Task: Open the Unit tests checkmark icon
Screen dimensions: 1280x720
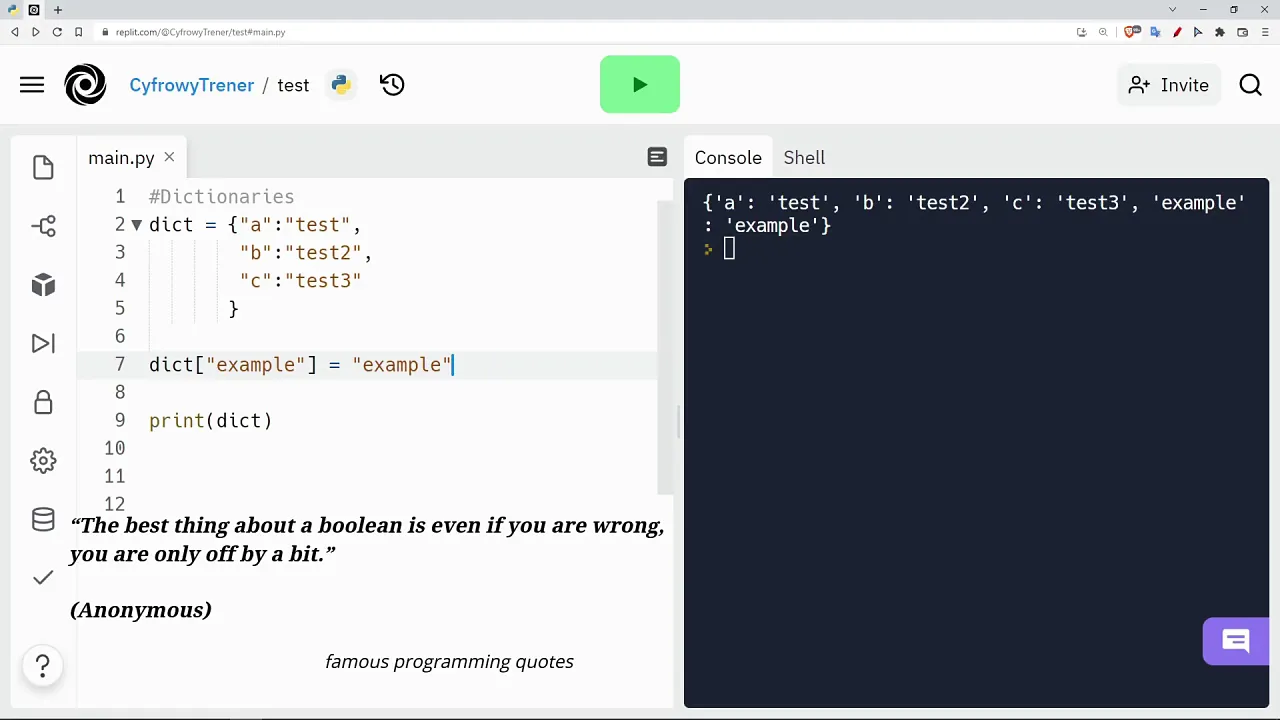Action: [43, 578]
